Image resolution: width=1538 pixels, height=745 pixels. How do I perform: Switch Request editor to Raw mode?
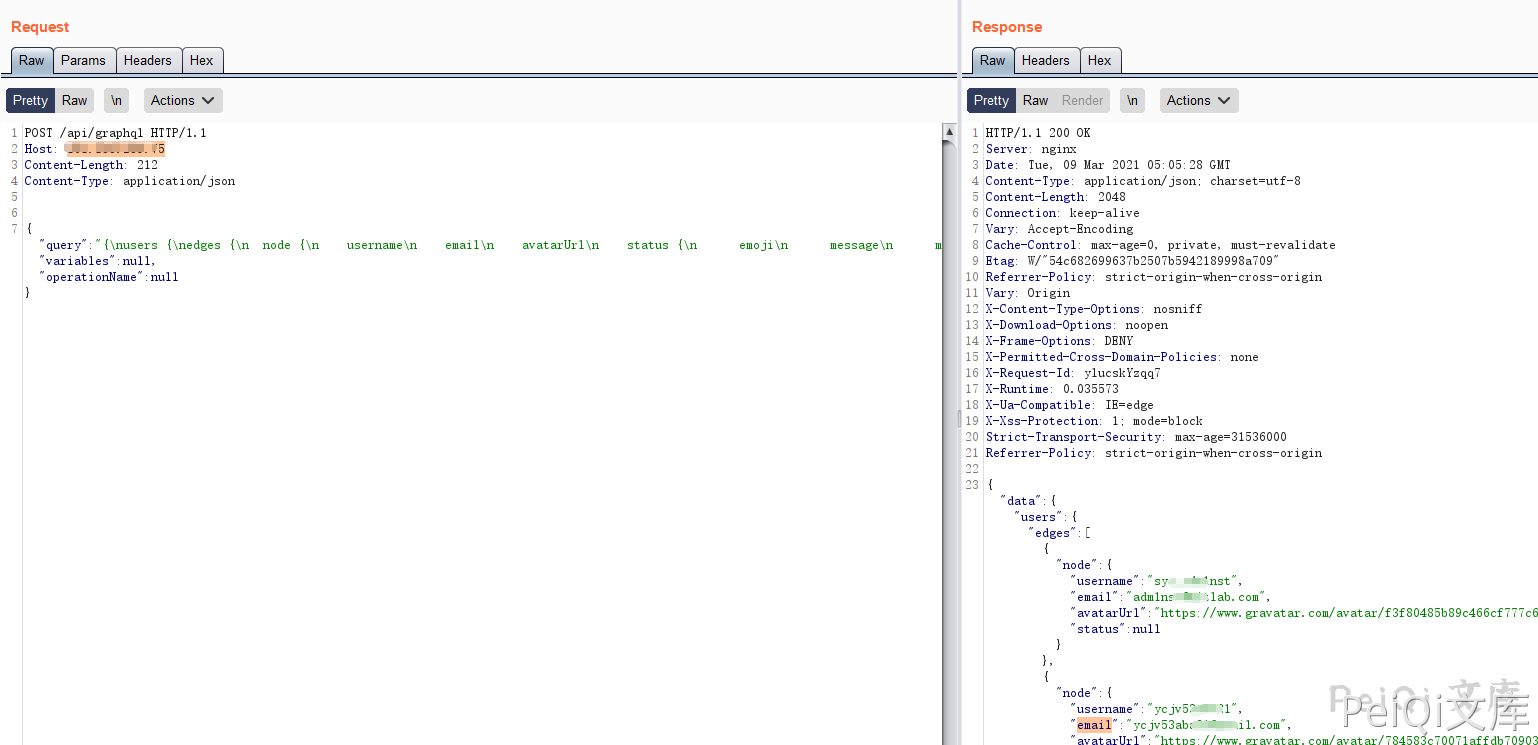tap(75, 100)
